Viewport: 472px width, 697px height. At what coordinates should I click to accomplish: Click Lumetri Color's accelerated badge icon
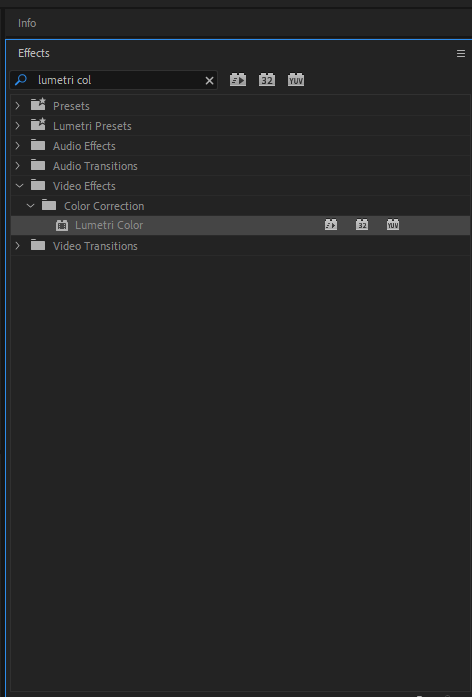pyautogui.click(x=331, y=225)
